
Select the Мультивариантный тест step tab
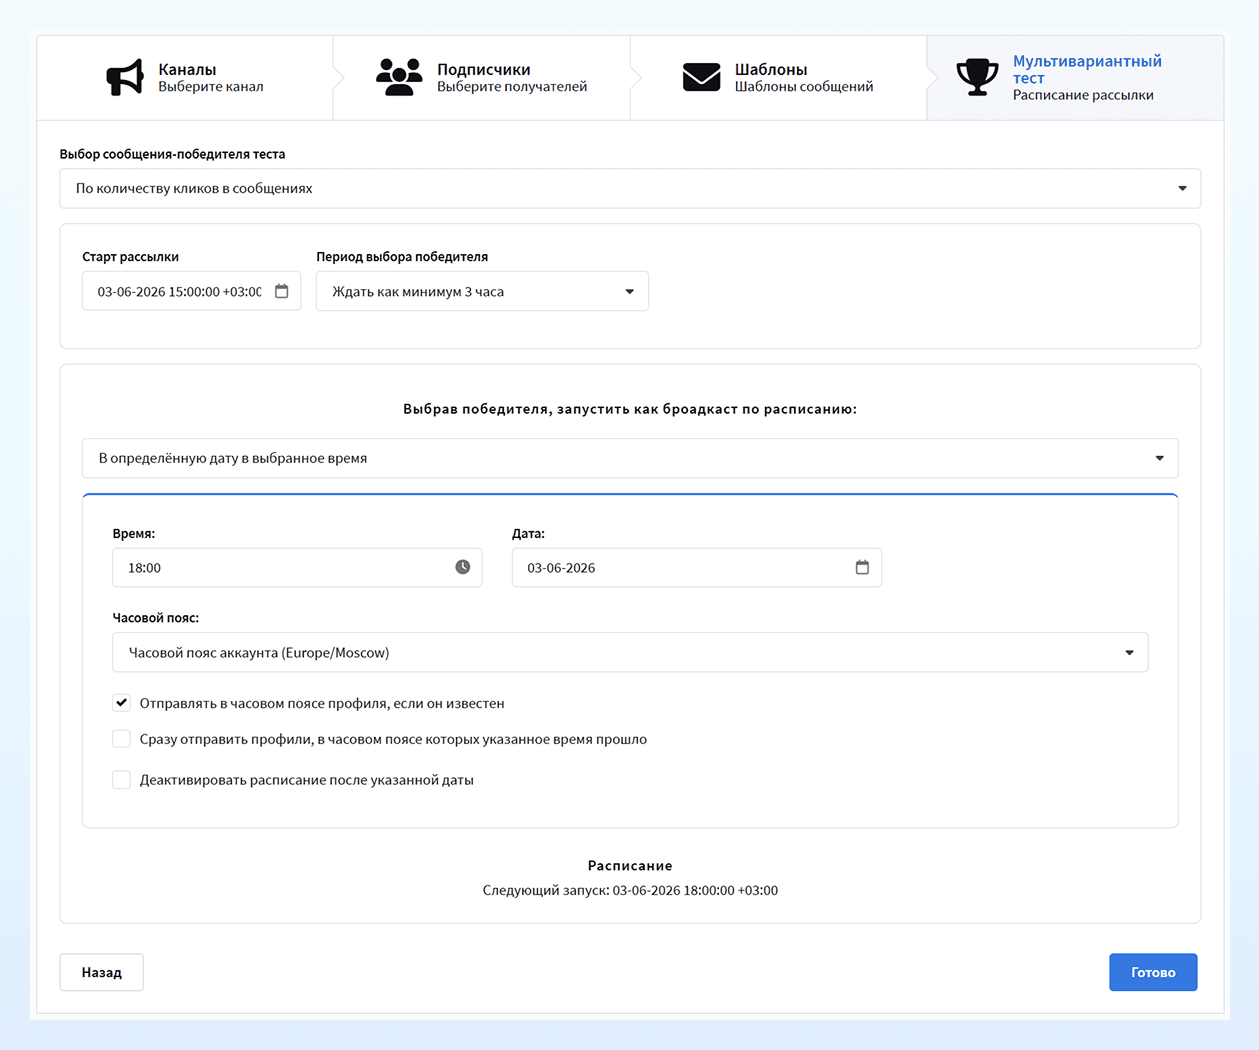tap(1075, 78)
